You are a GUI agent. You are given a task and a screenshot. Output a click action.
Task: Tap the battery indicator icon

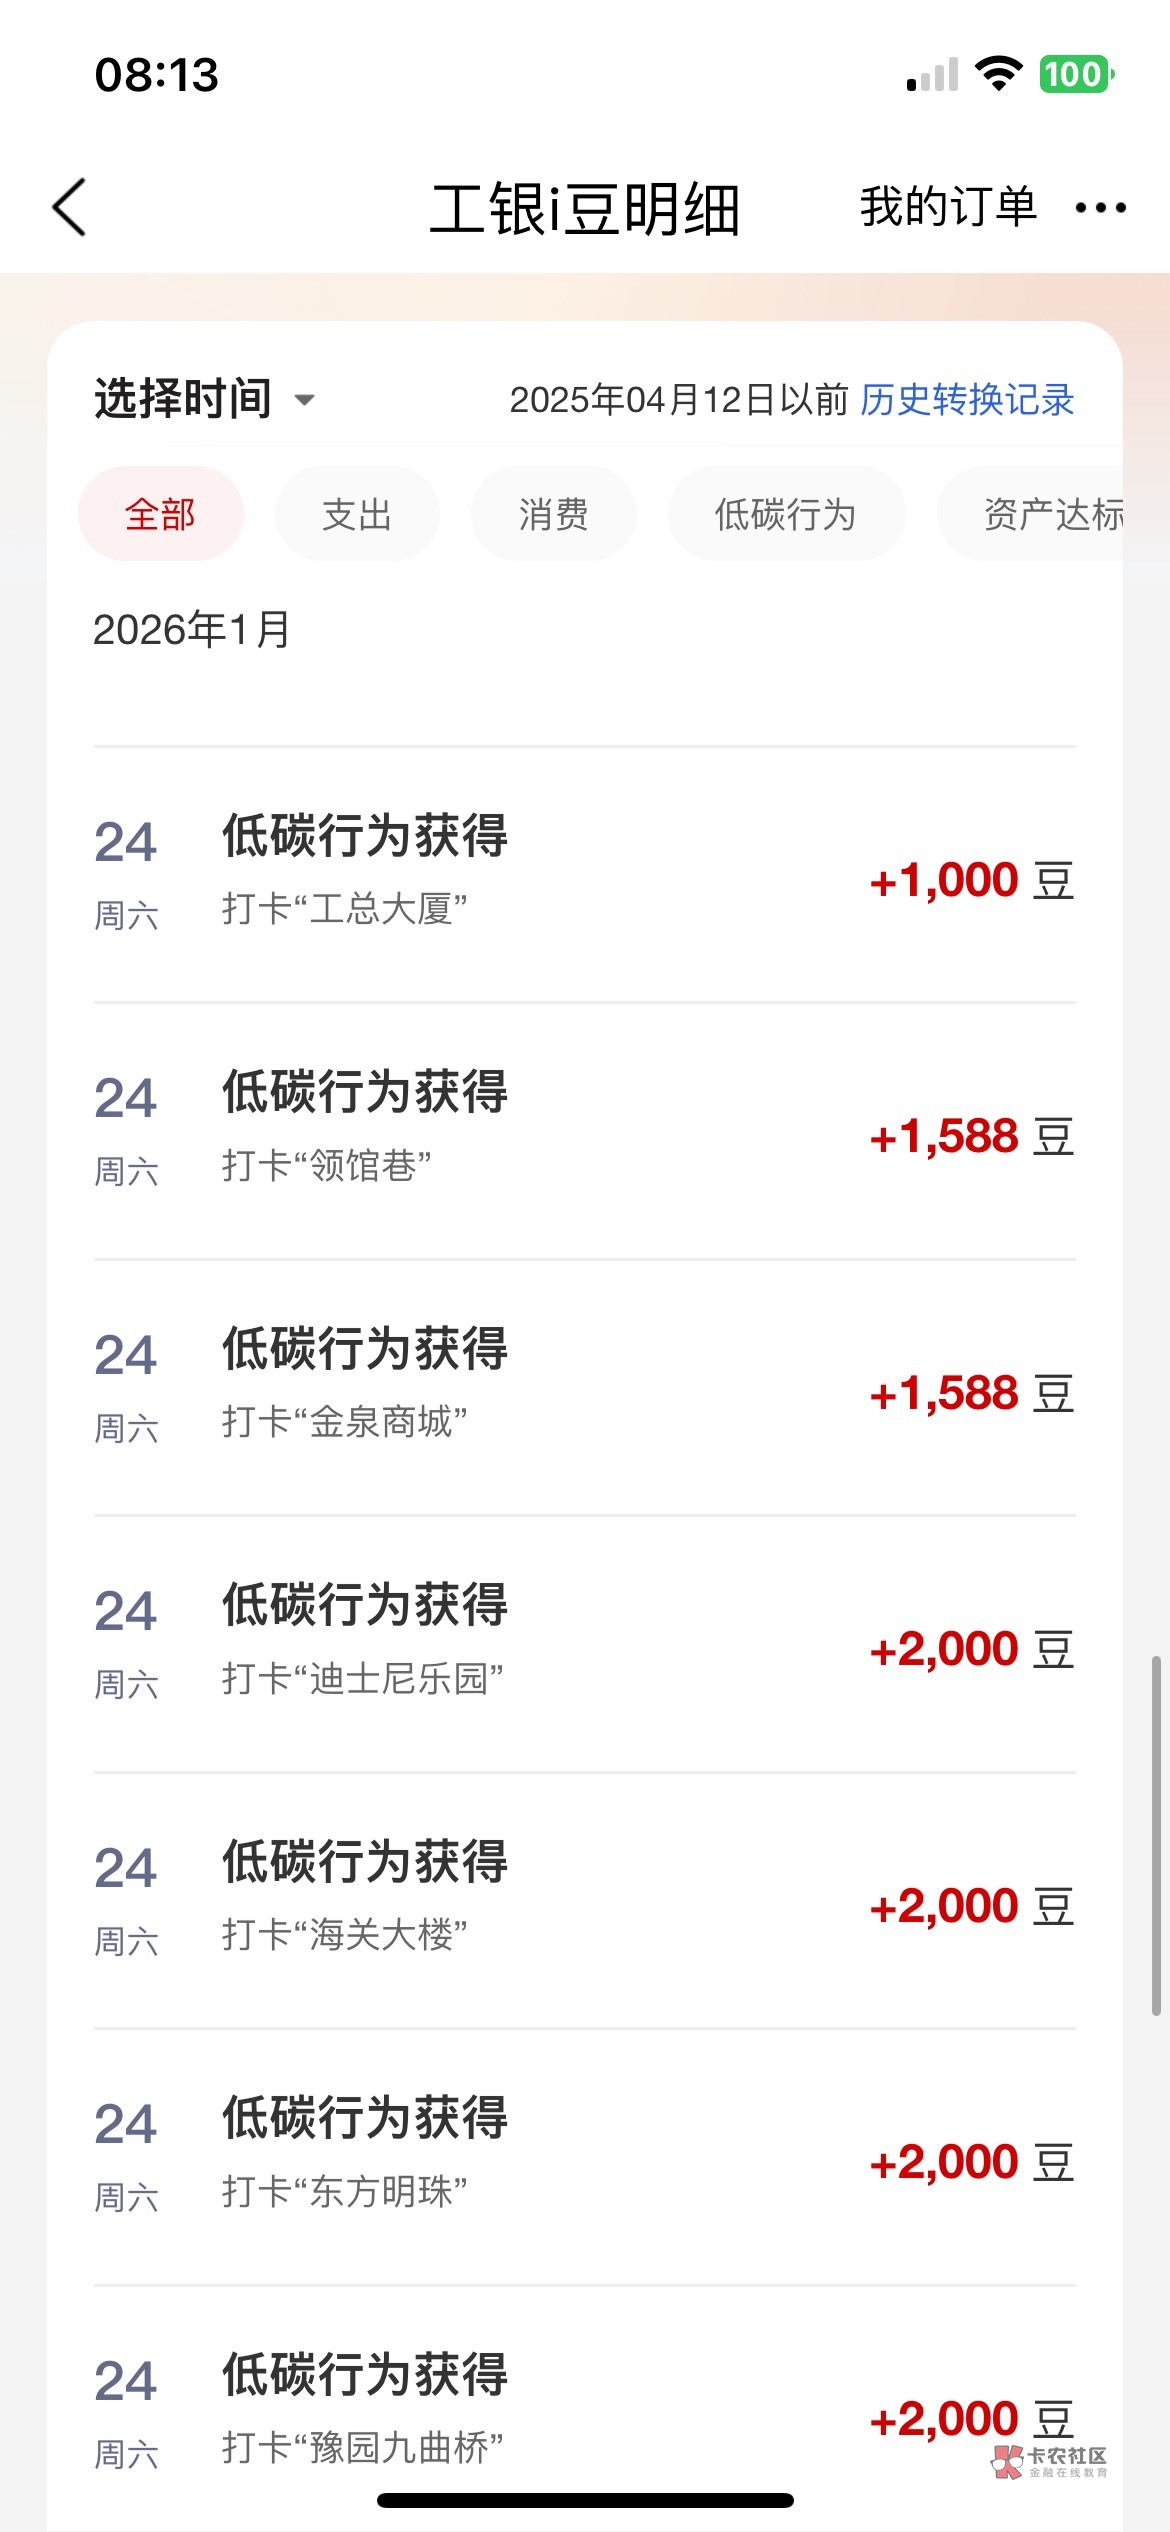coord(1076,74)
